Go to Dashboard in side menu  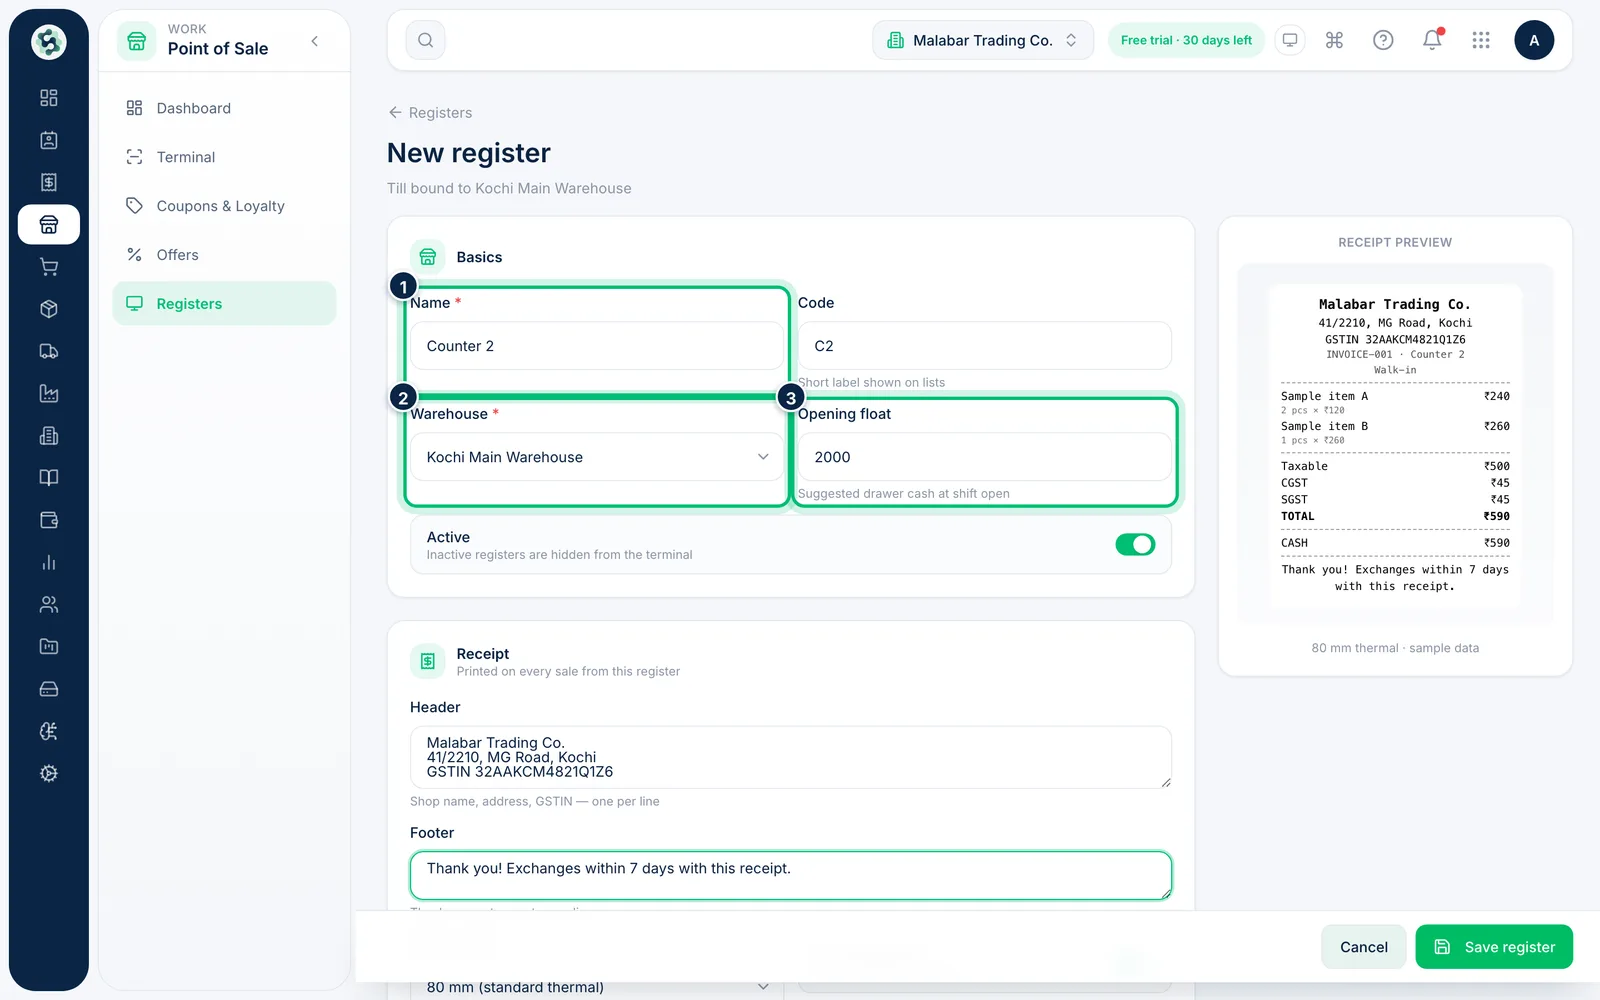pyautogui.click(x=224, y=108)
